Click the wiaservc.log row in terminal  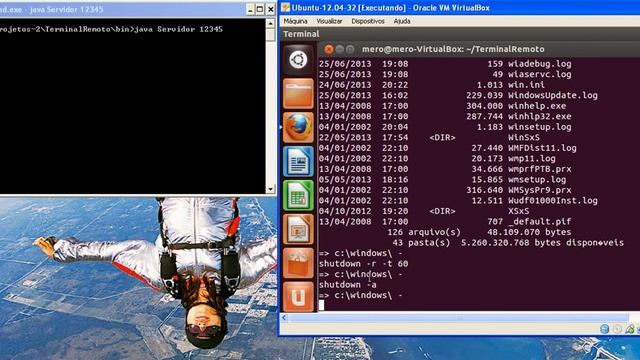click(x=445, y=74)
